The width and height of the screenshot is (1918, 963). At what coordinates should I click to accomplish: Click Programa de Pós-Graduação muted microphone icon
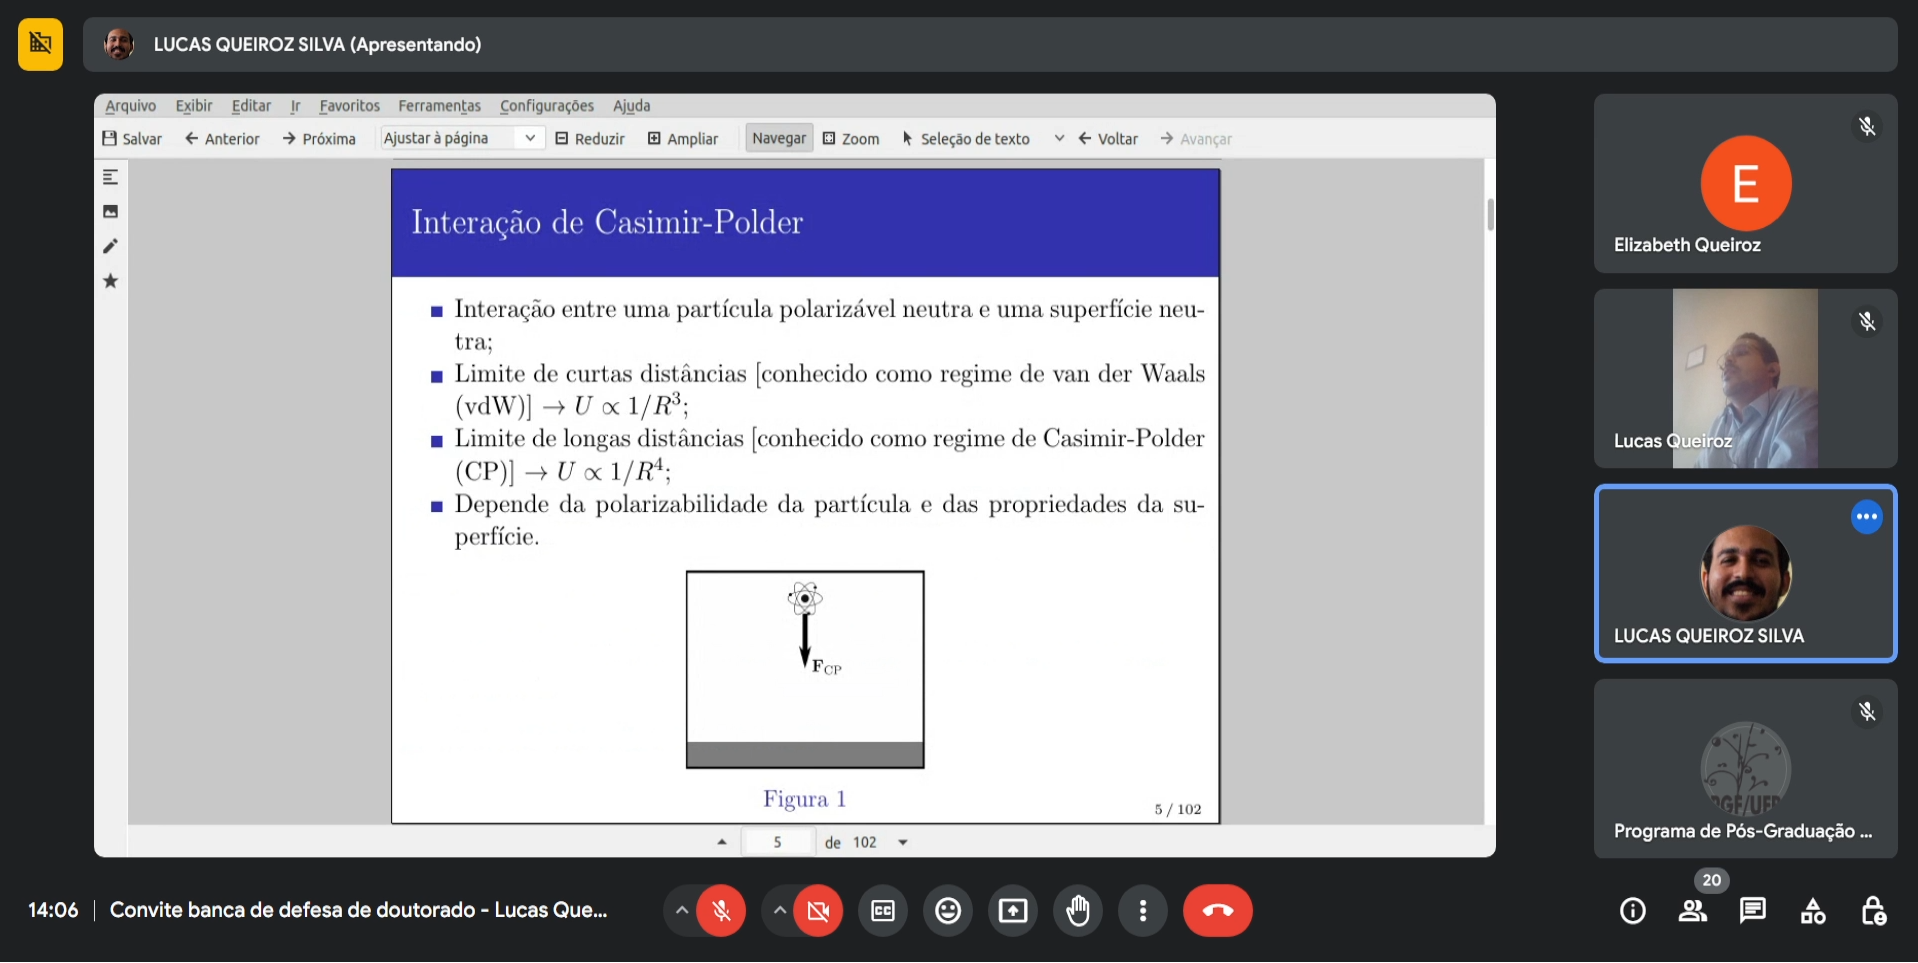pyautogui.click(x=1867, y=712)
